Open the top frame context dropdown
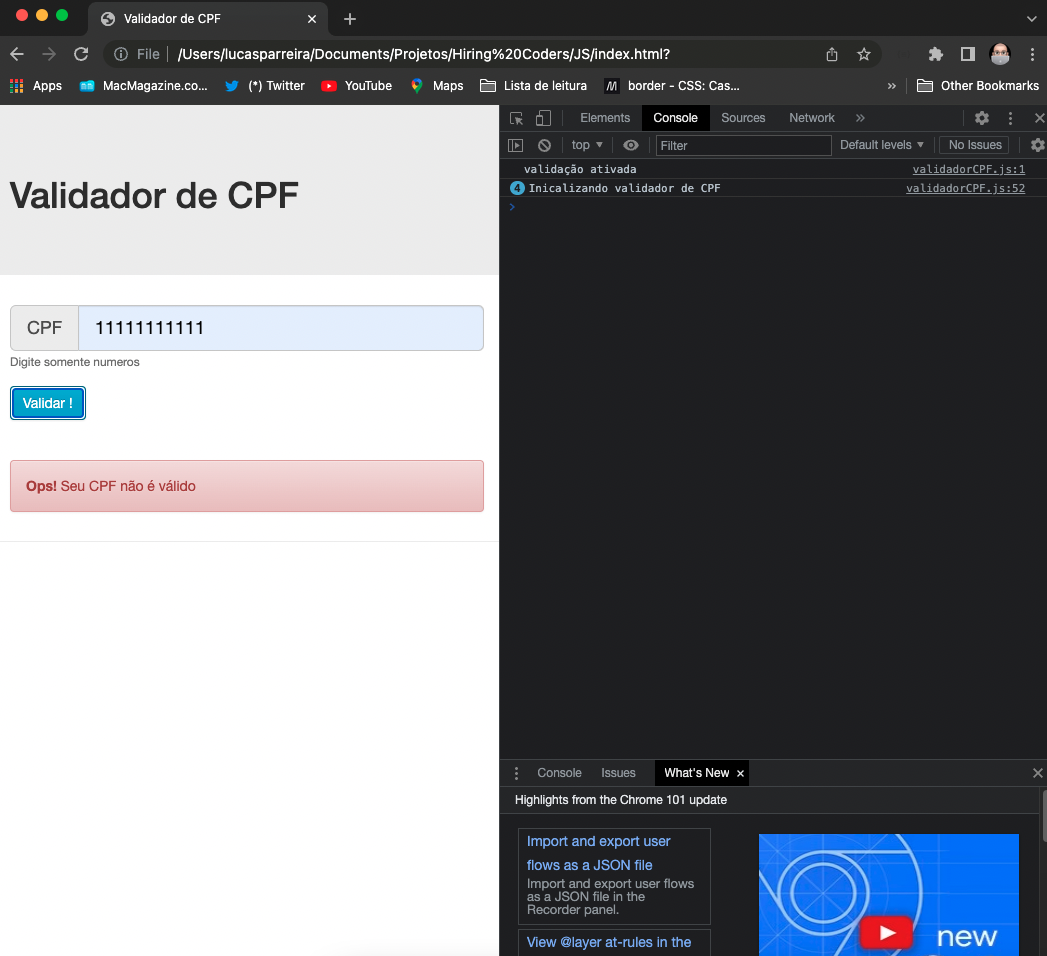The image size is (1047, 956). 586,145
